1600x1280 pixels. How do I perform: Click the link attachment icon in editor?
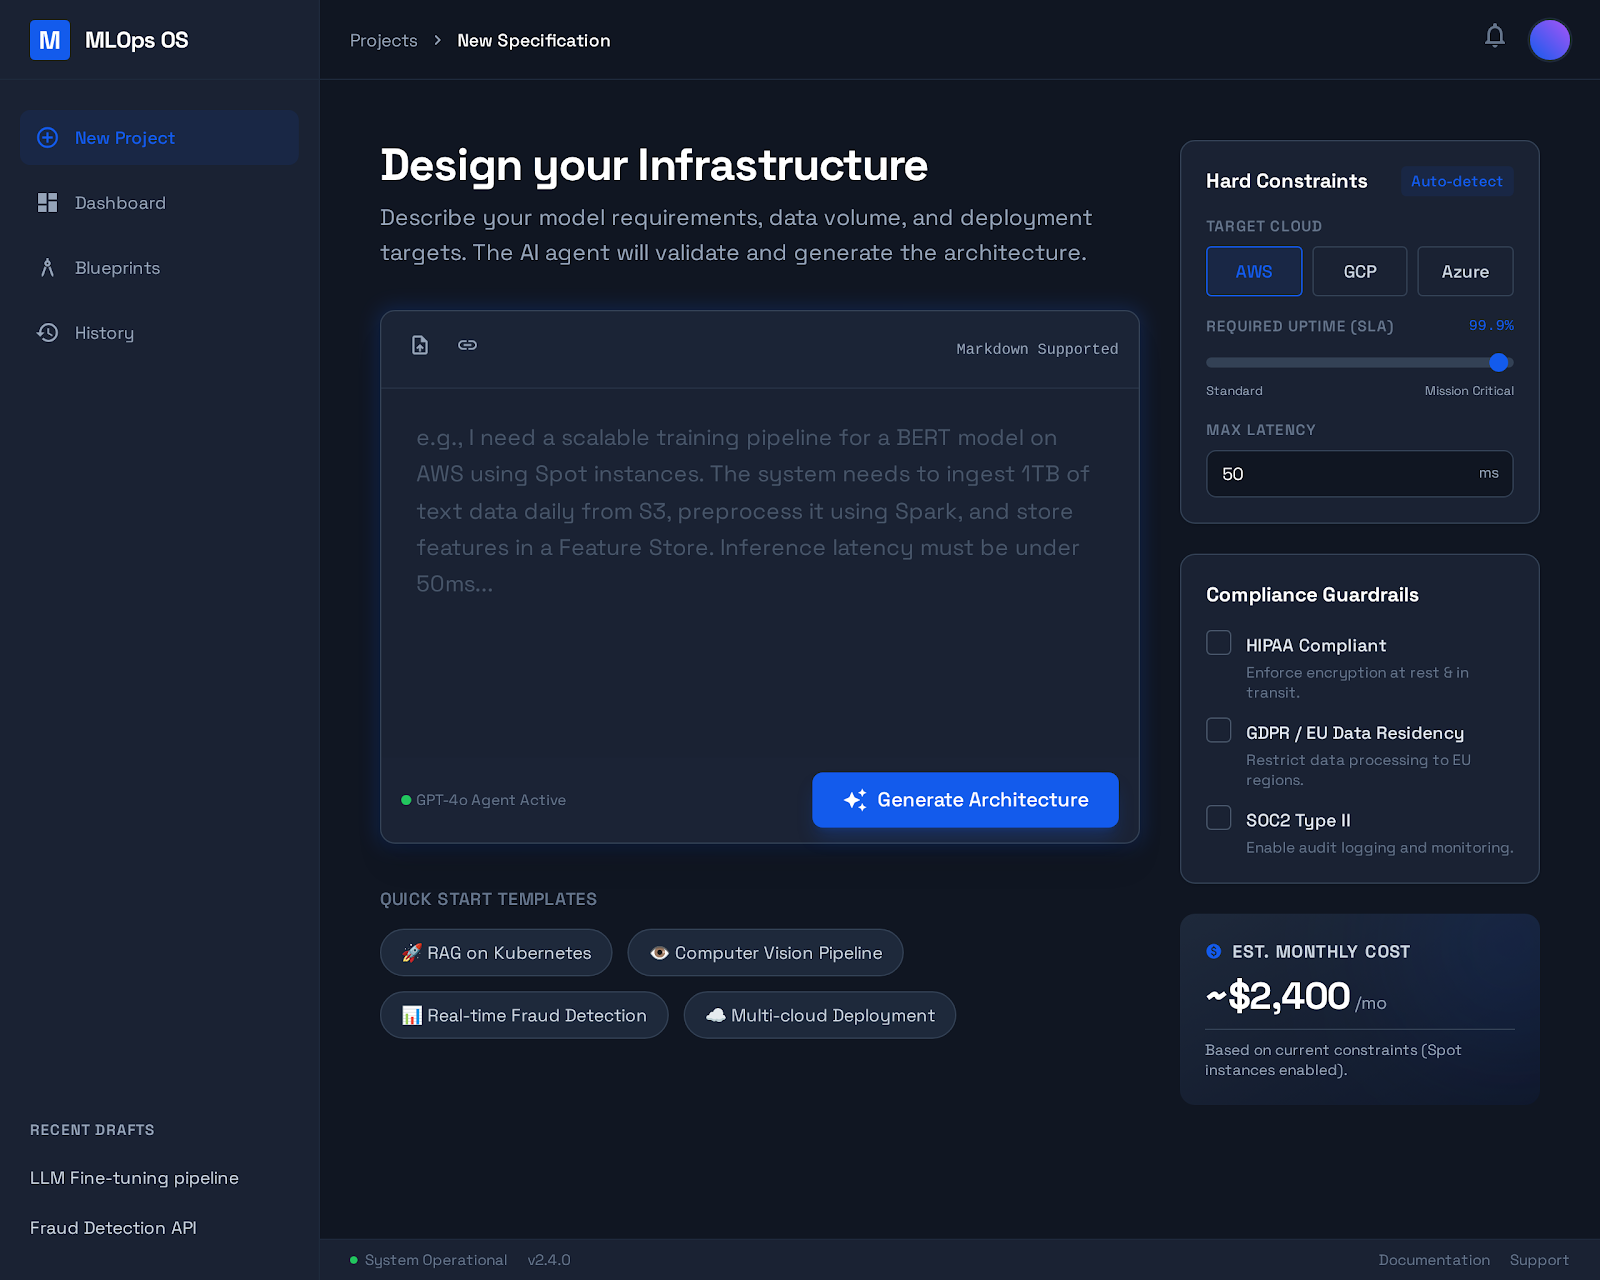[467, 345]
